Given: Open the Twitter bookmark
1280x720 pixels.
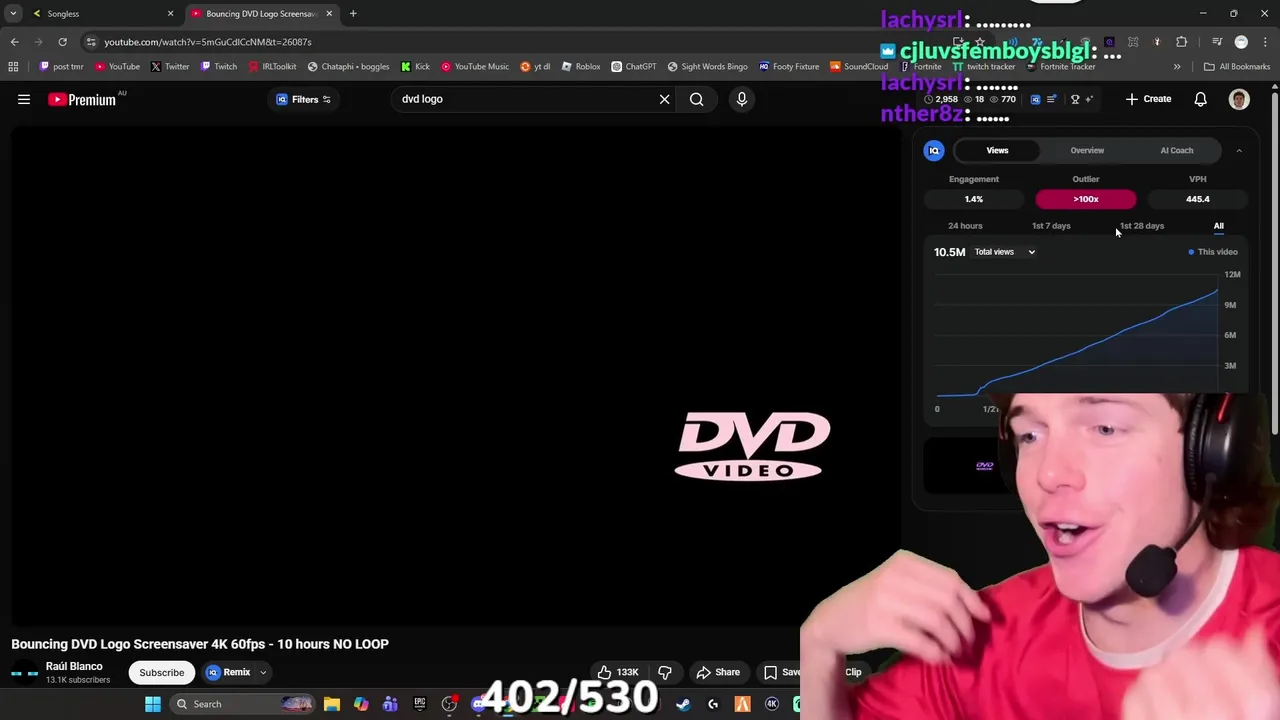Looking at the screenshot, I should [170, 67].
